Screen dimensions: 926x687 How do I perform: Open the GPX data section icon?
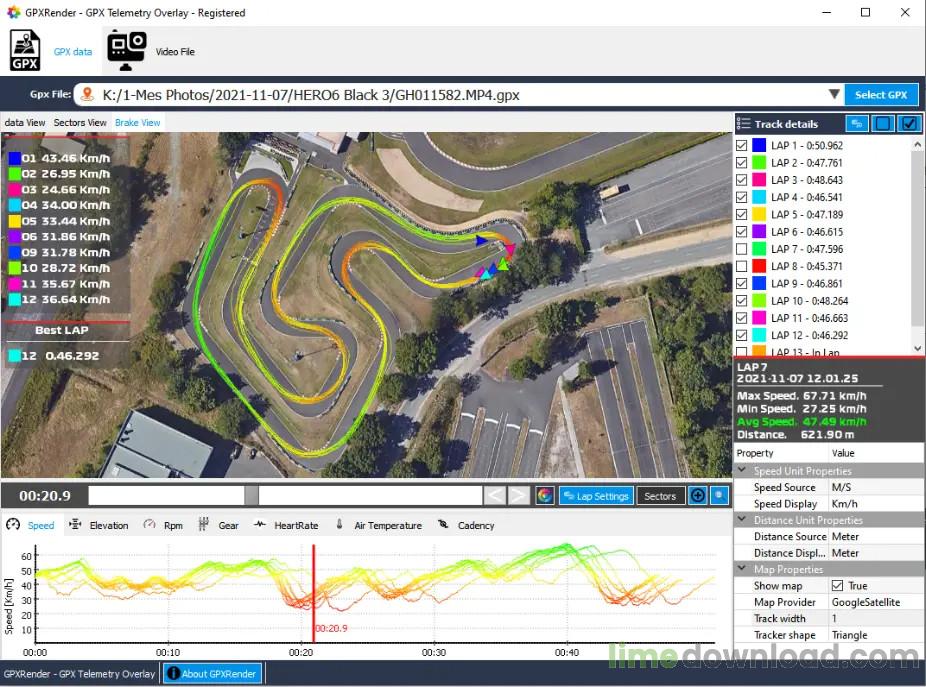[25, 50]
